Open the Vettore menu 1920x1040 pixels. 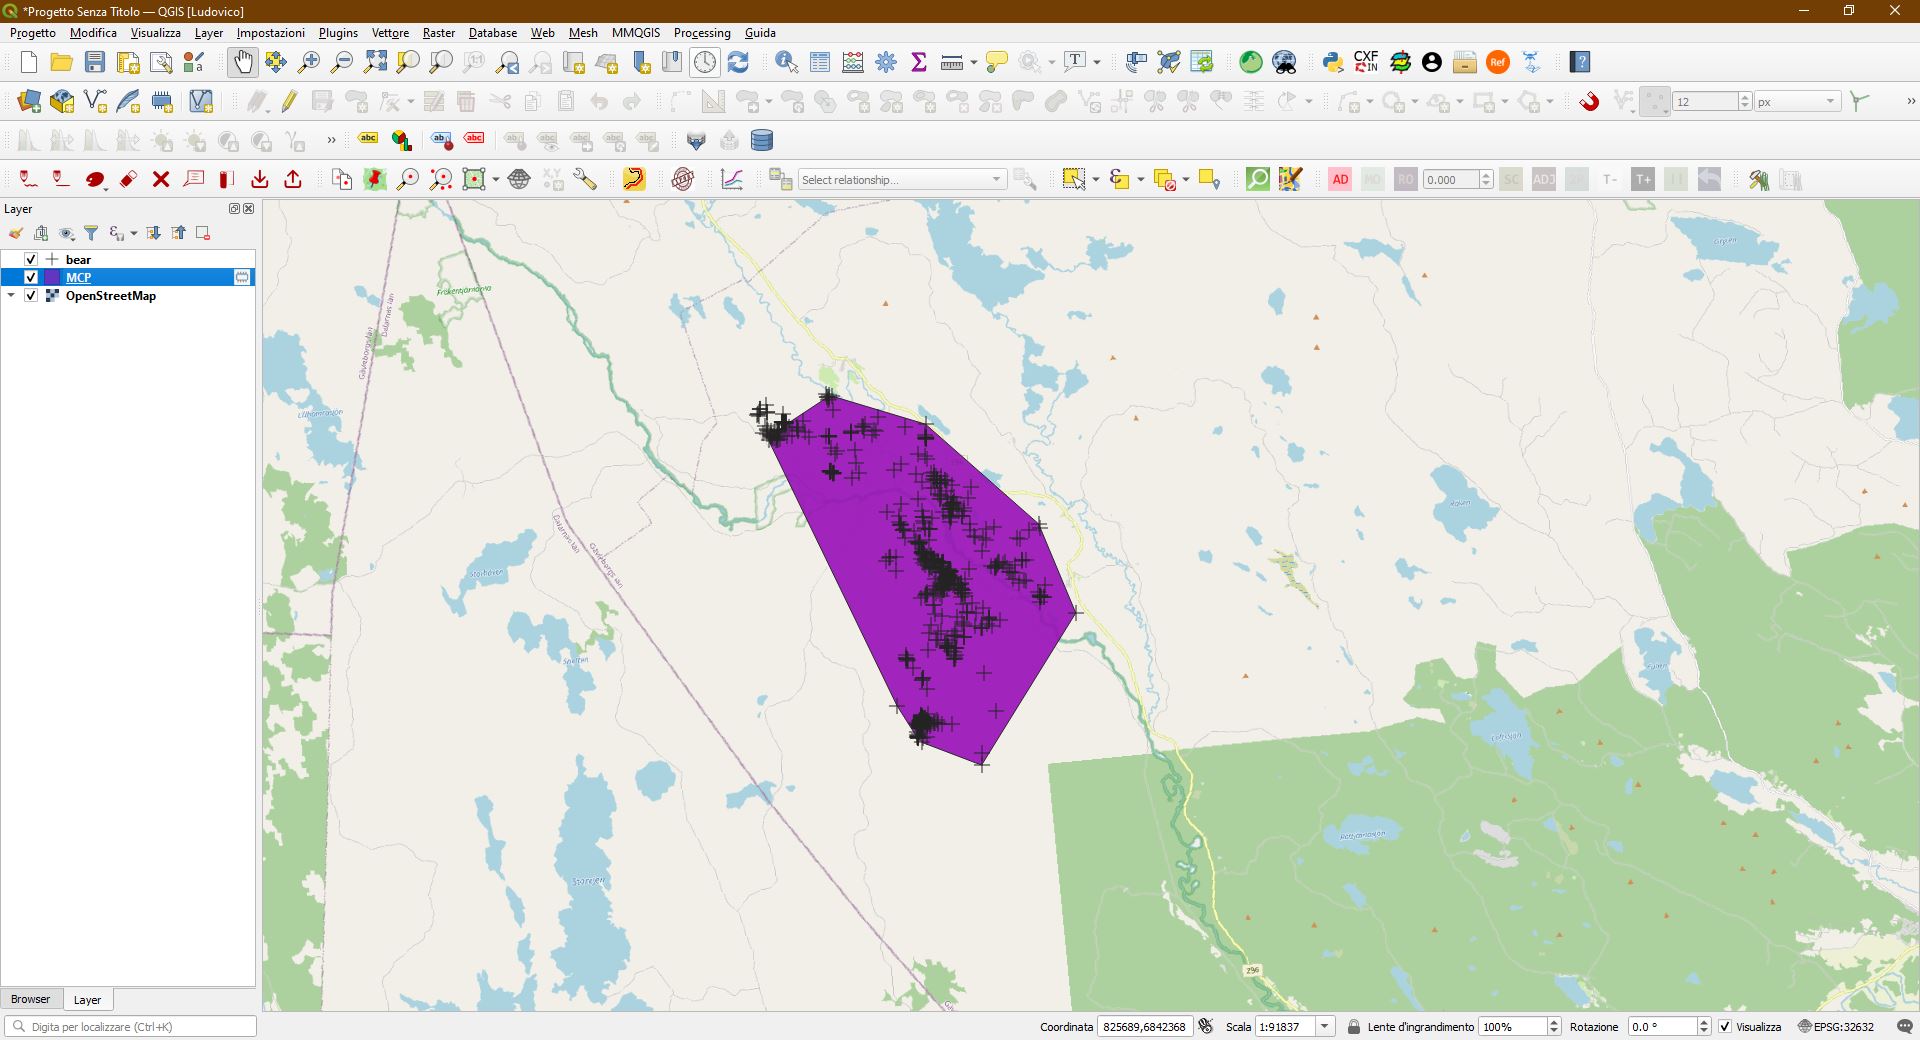point(390,32)
